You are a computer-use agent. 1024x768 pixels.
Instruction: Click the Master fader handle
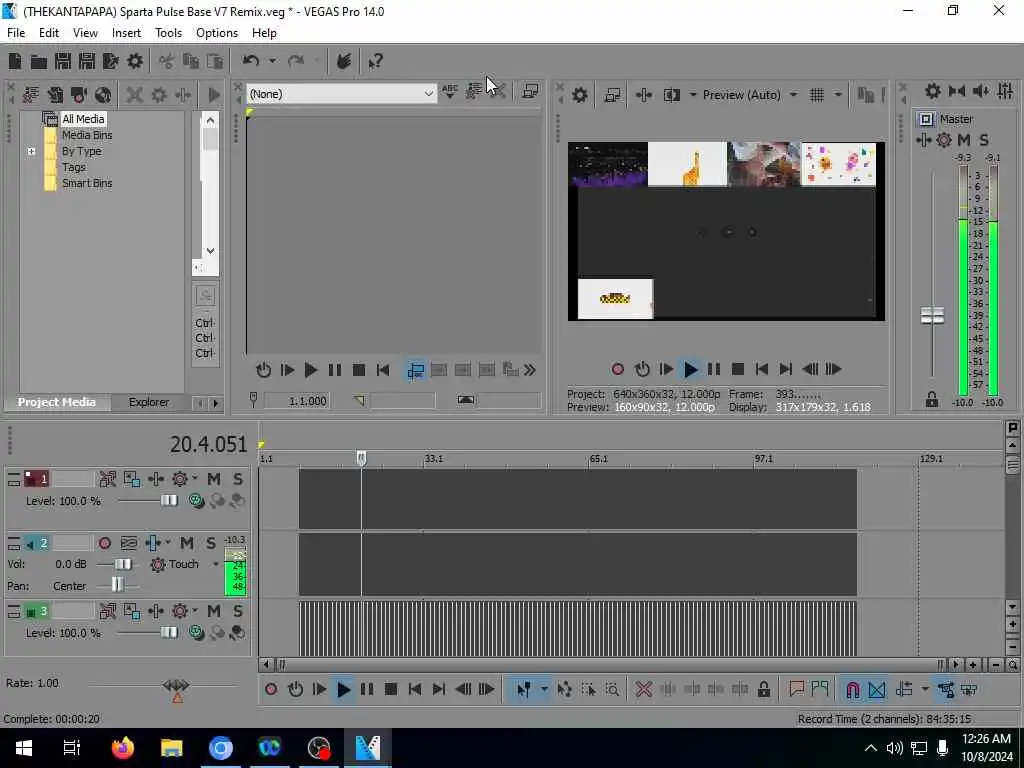pyautogui.click(x=932, y=316)
